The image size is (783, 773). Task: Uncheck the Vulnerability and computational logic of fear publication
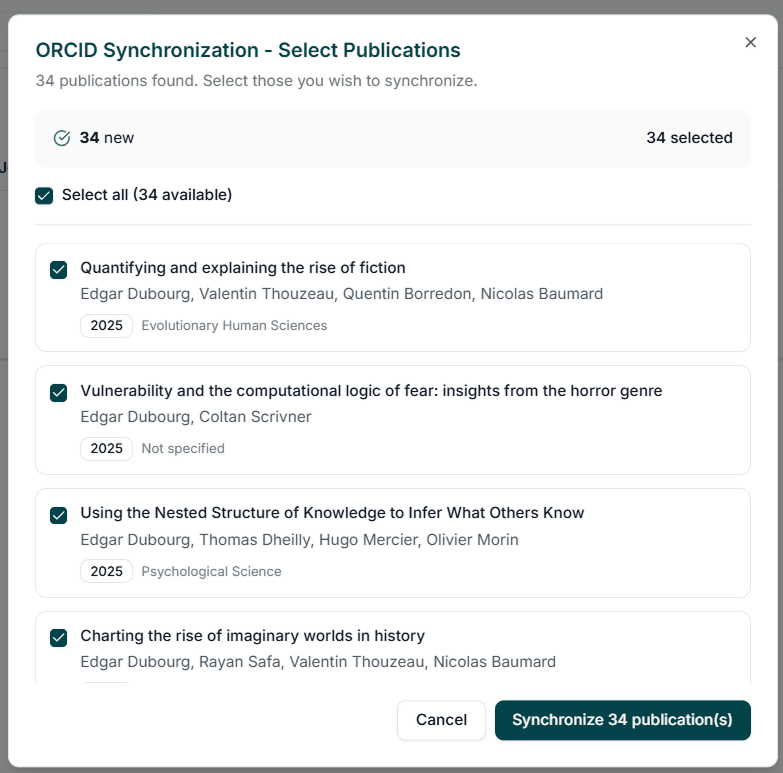[59, 392]
